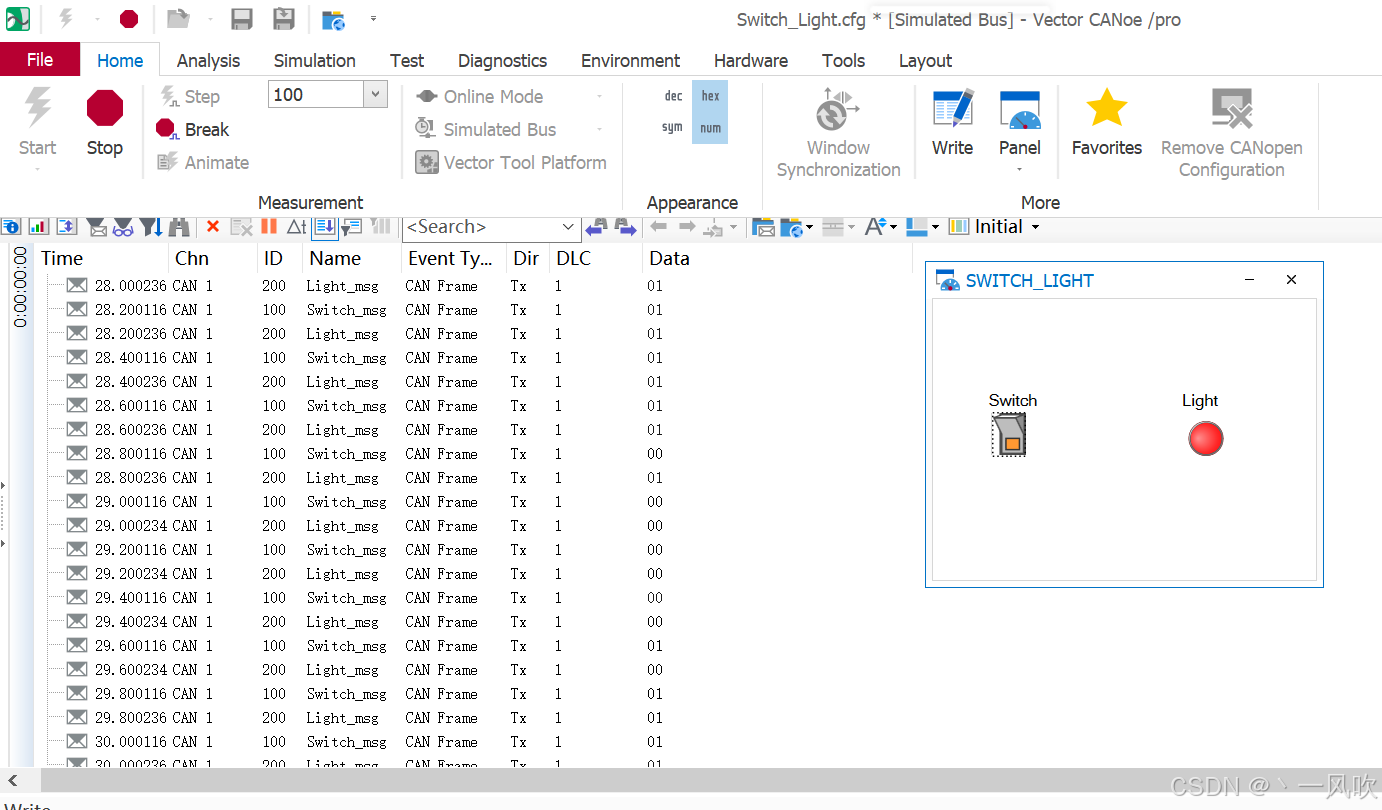Screen dimensions: 1382x810
Task: Click the funnel filter icon with blue arrow
Action: 151,227
